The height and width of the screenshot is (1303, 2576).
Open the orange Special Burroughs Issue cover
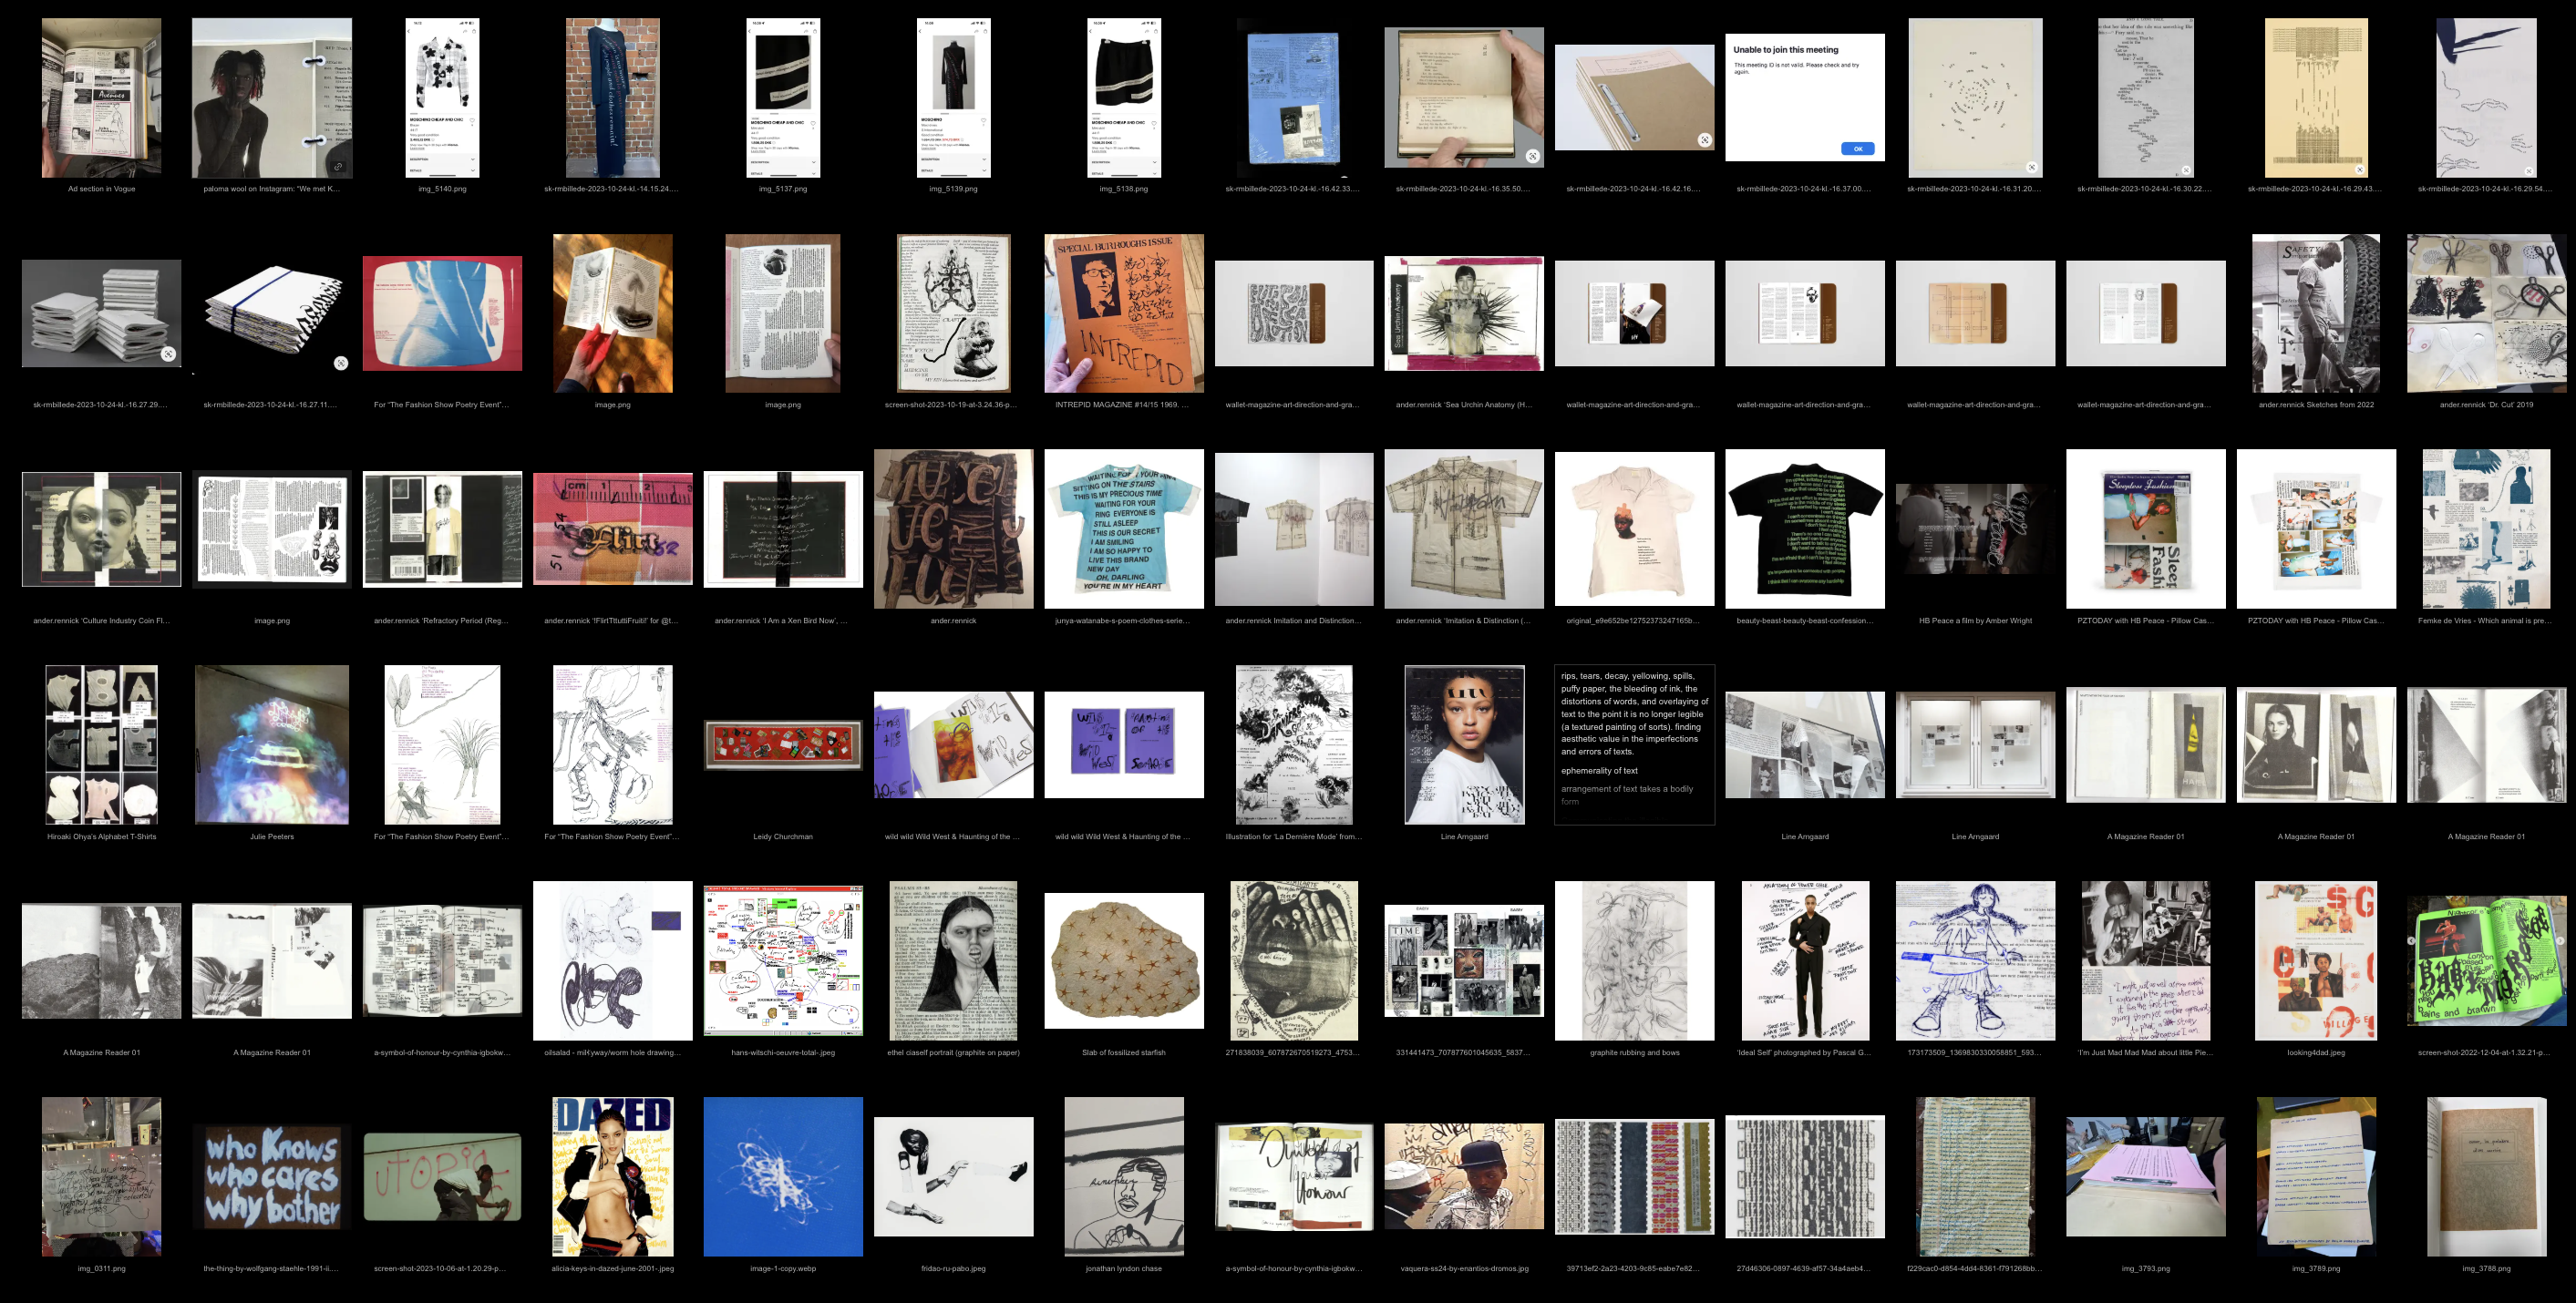coord(1123,313)
